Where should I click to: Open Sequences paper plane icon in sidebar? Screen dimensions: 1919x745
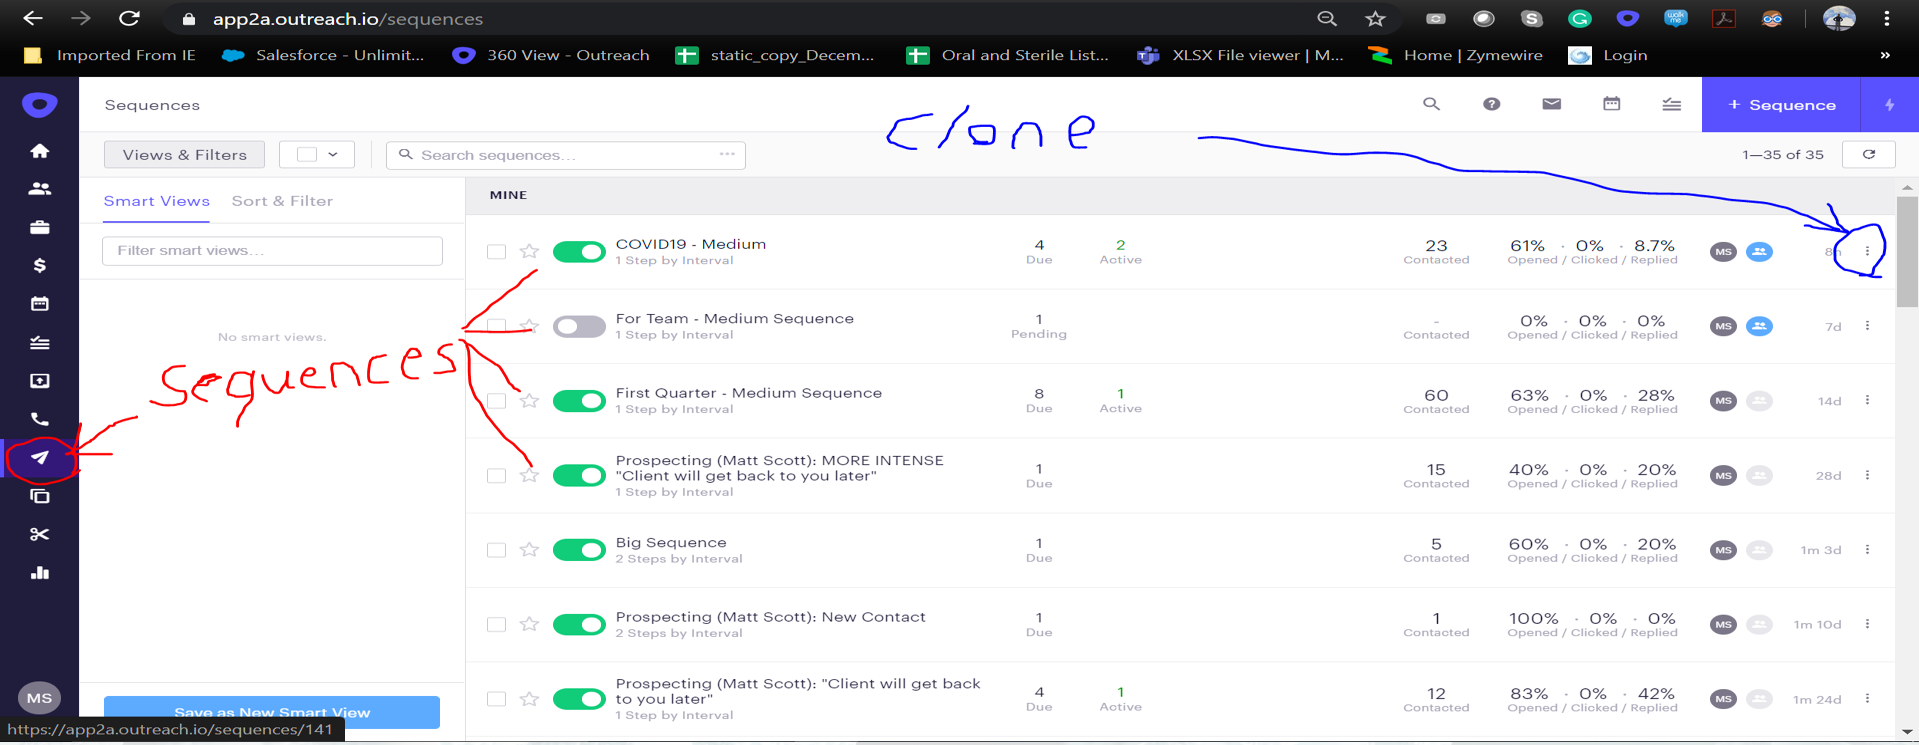click(x=40, y=458)
